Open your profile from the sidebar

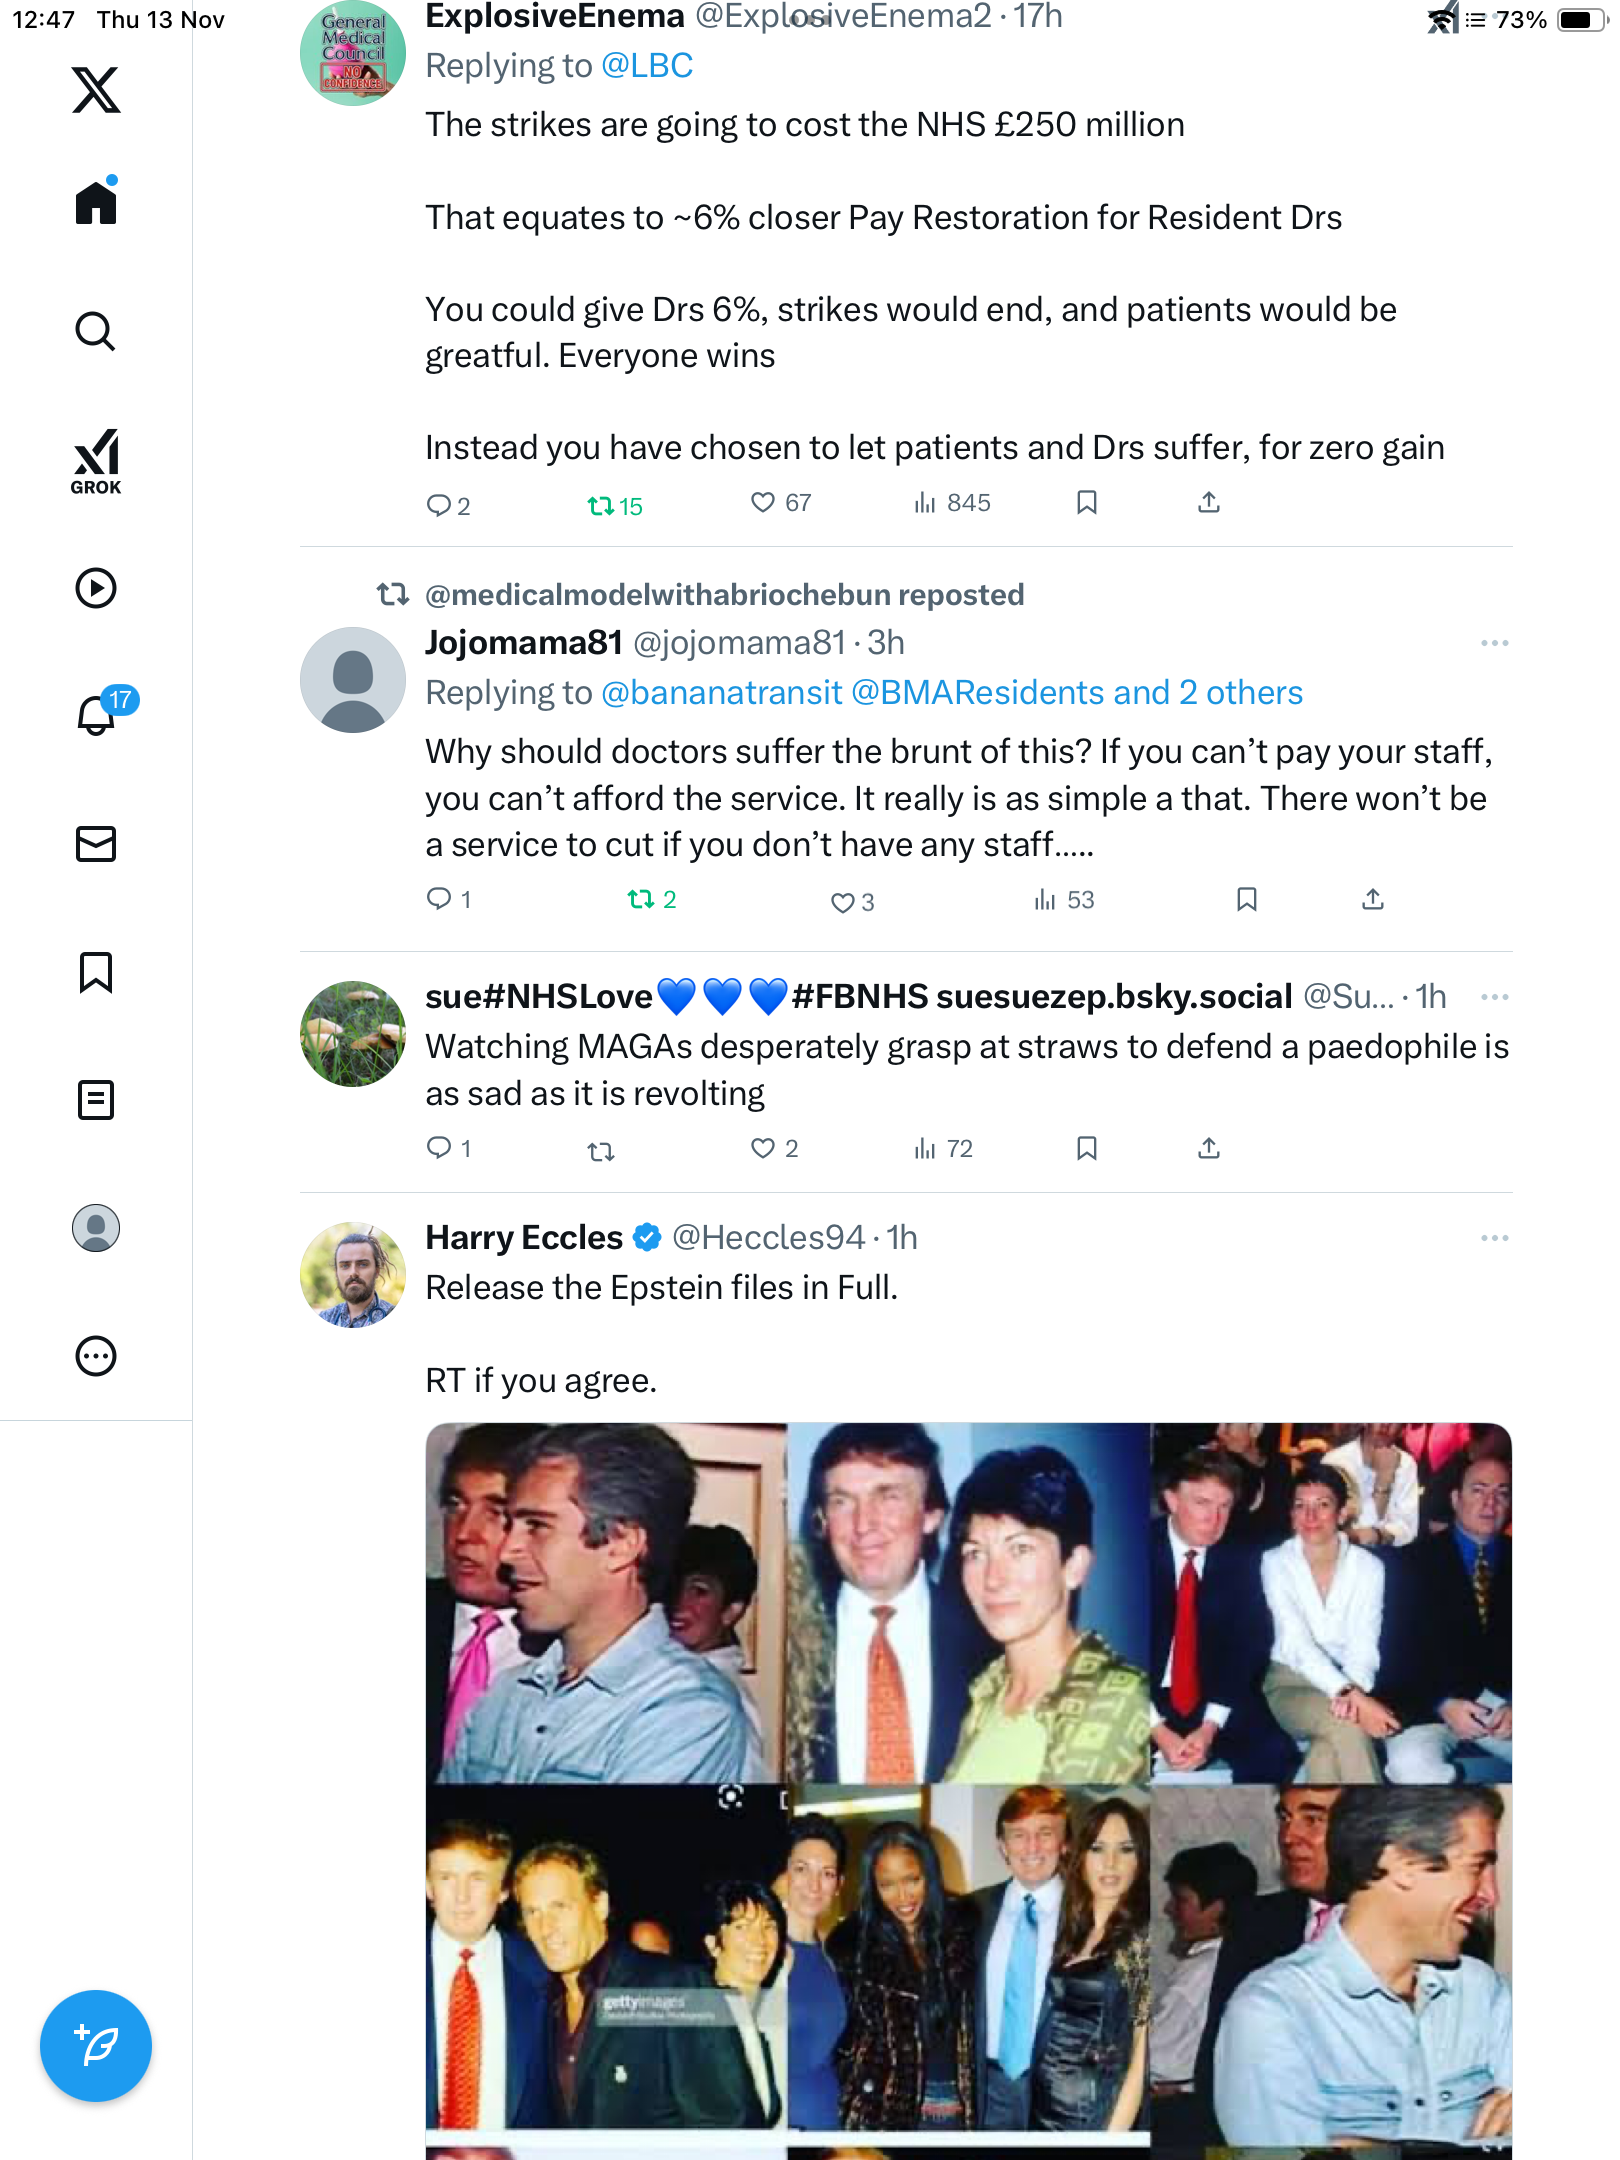click(96, 1228)
